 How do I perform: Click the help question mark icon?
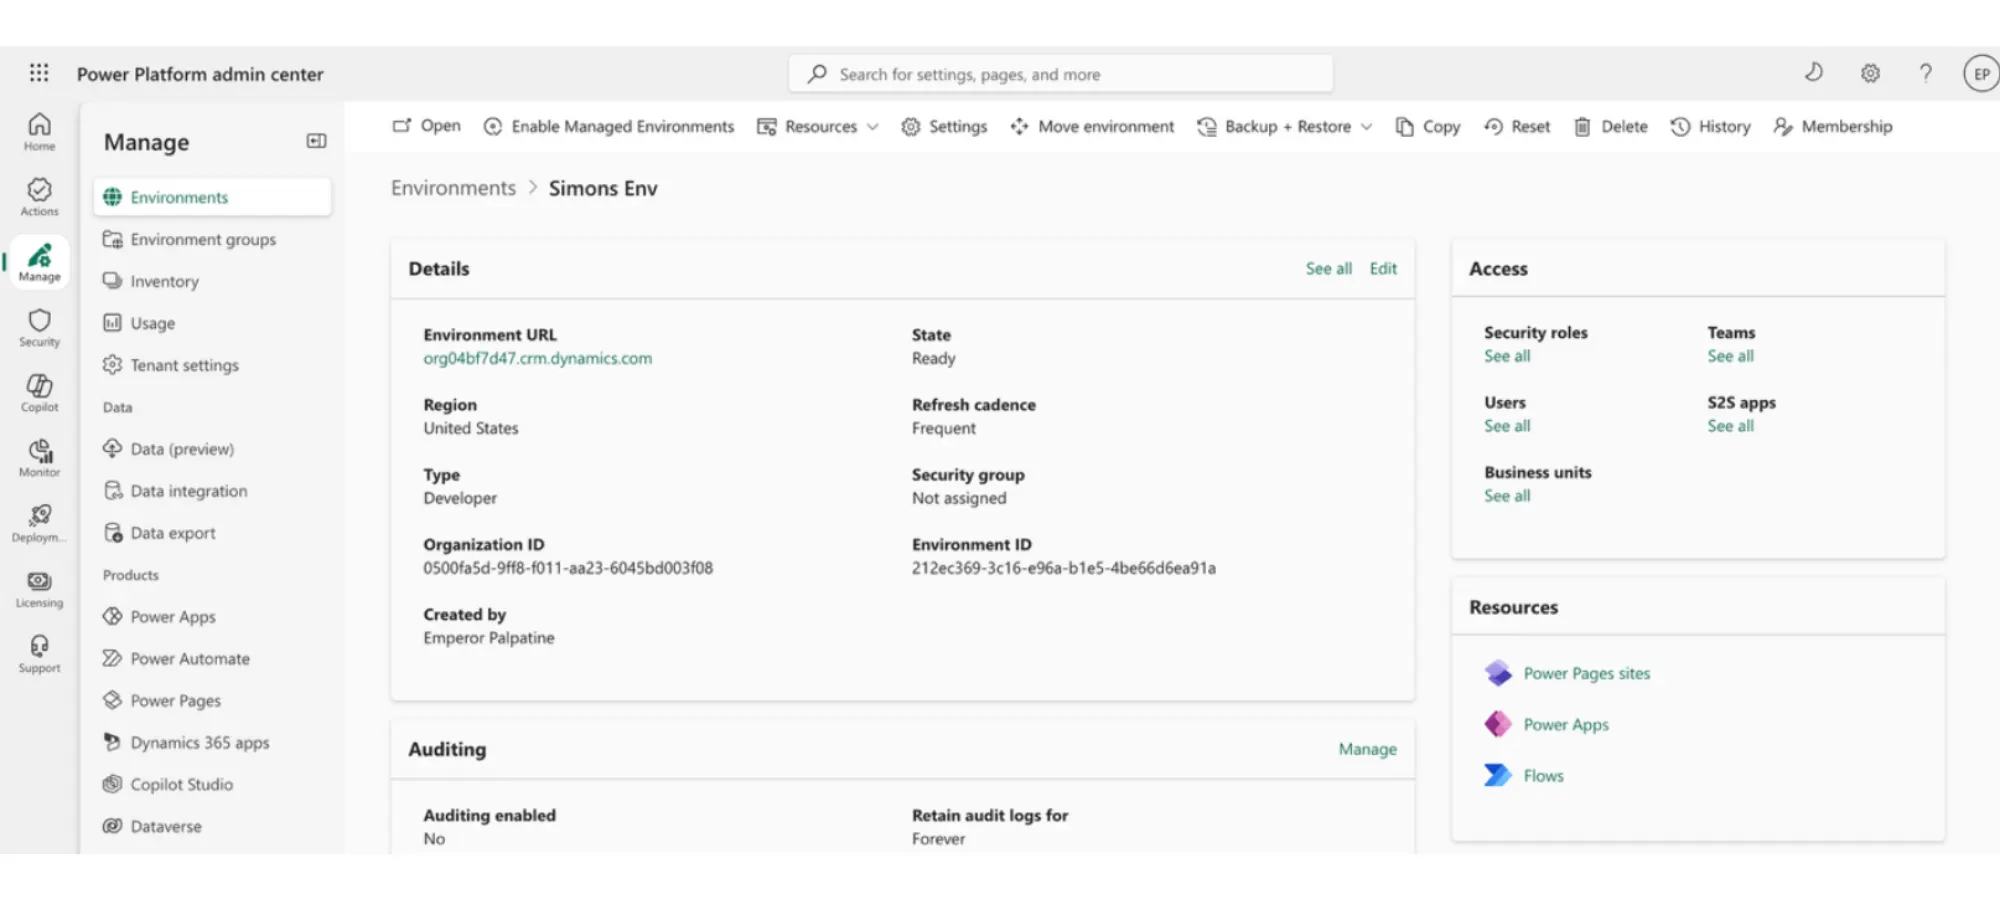click(1925, 73)
